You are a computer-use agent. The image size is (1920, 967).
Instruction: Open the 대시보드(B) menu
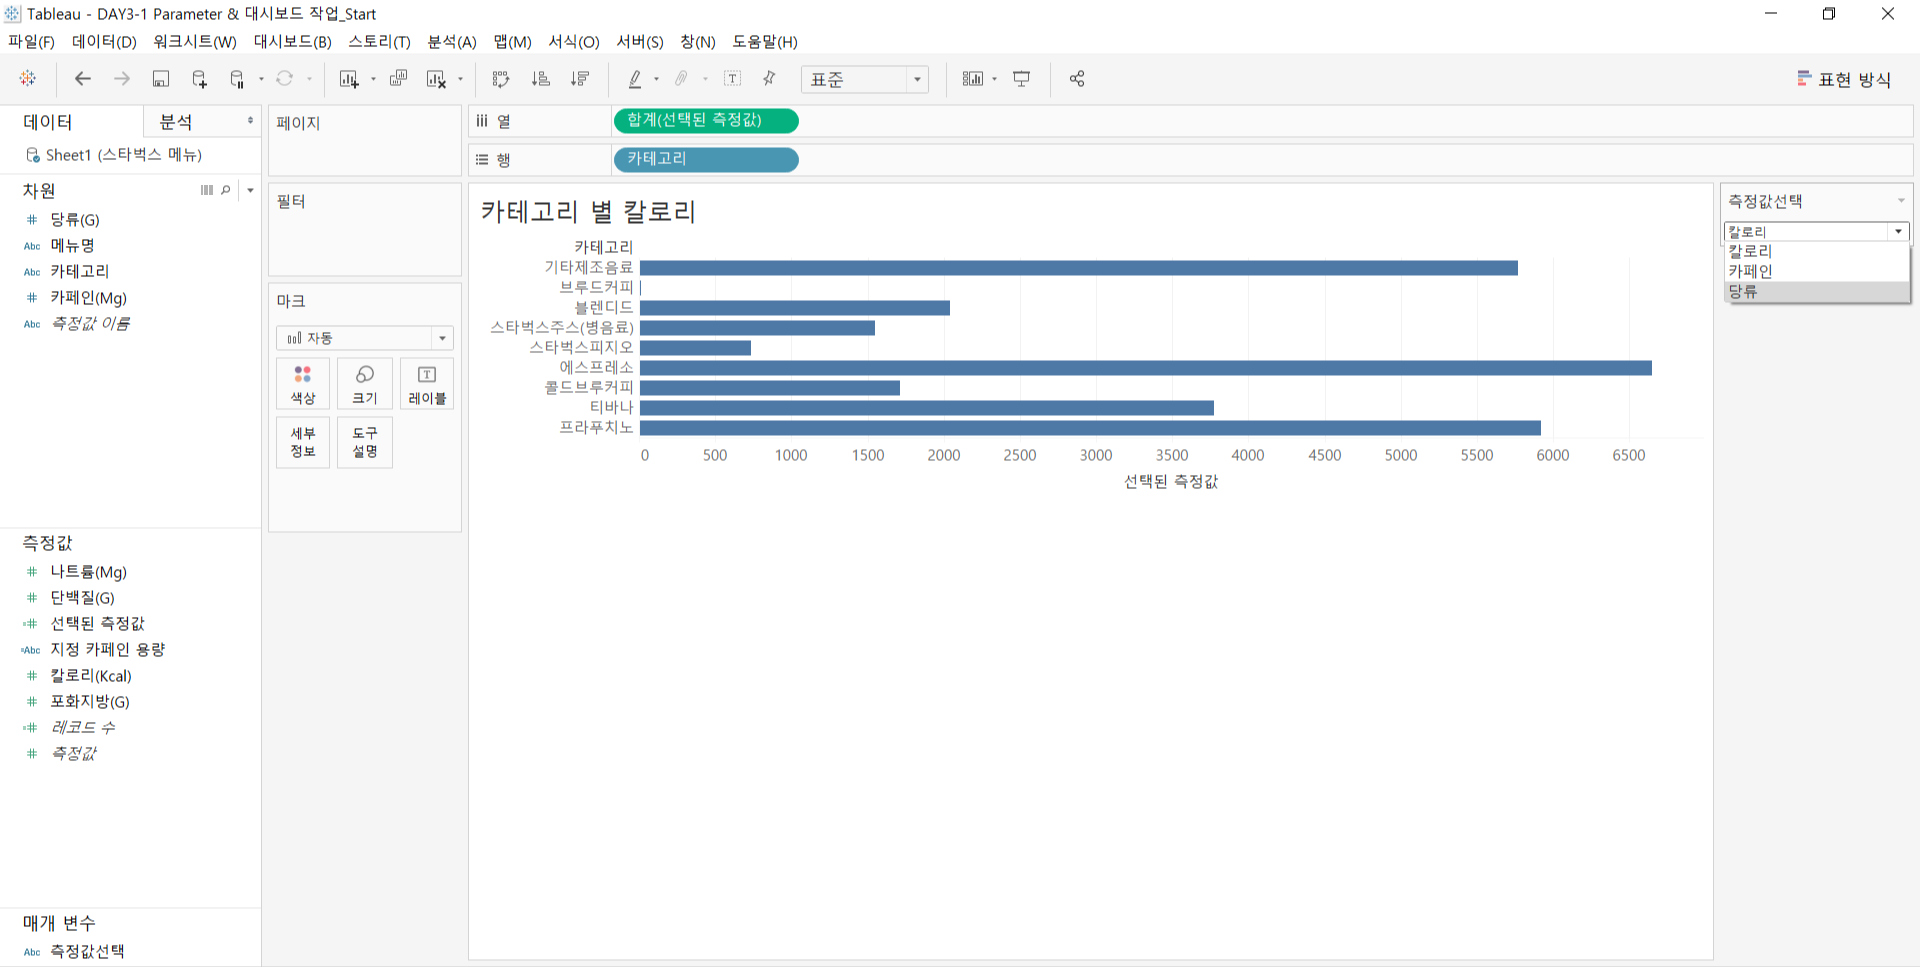pos(292,42)
